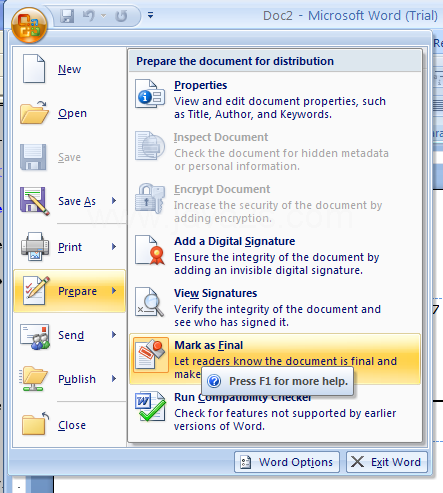Select the Send menu label
The height and width of the screenshot is (493, 443).
click(x=71, y=335)
